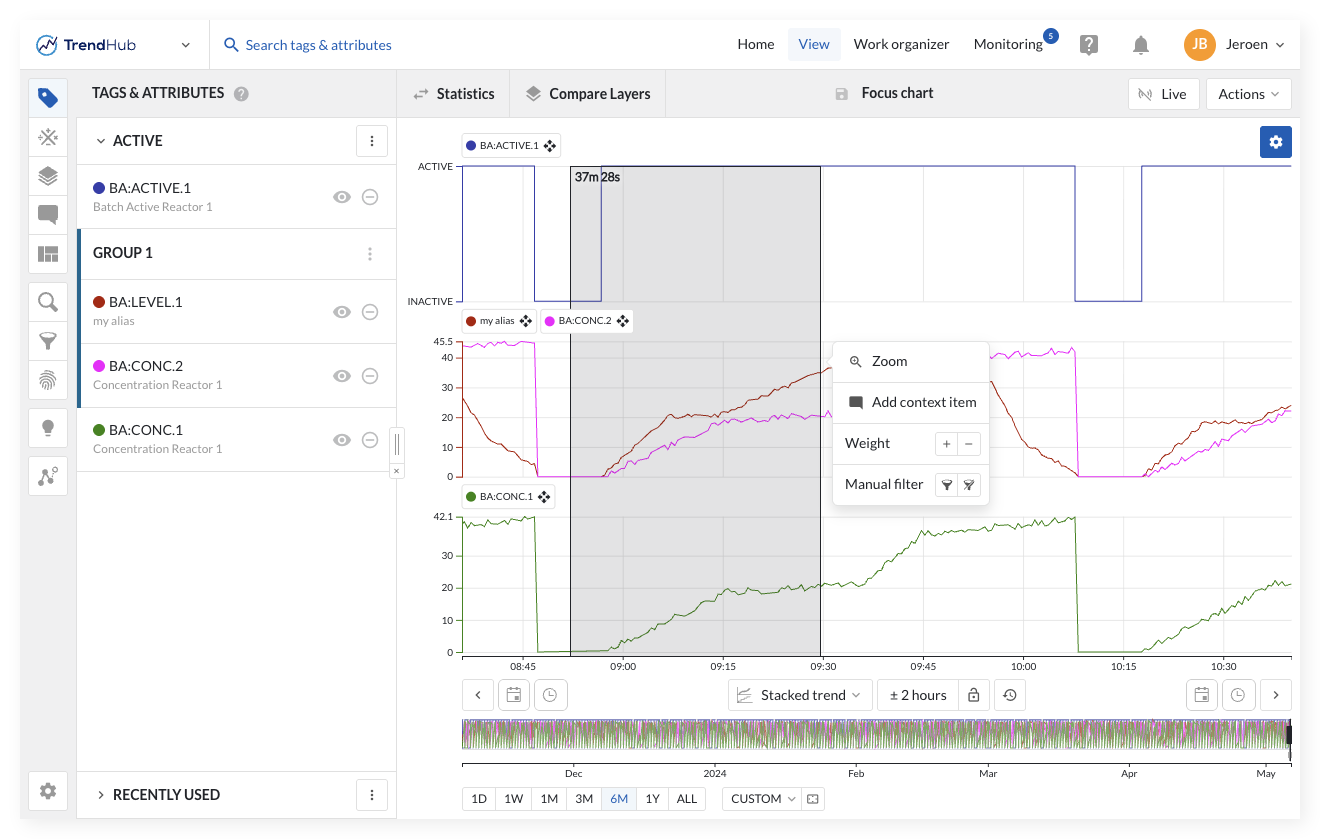This screenshot has height=839, width=1320.
Task: Hide the BA:ACTIVE.1 tag with eye icon
Action: (342, 197)
